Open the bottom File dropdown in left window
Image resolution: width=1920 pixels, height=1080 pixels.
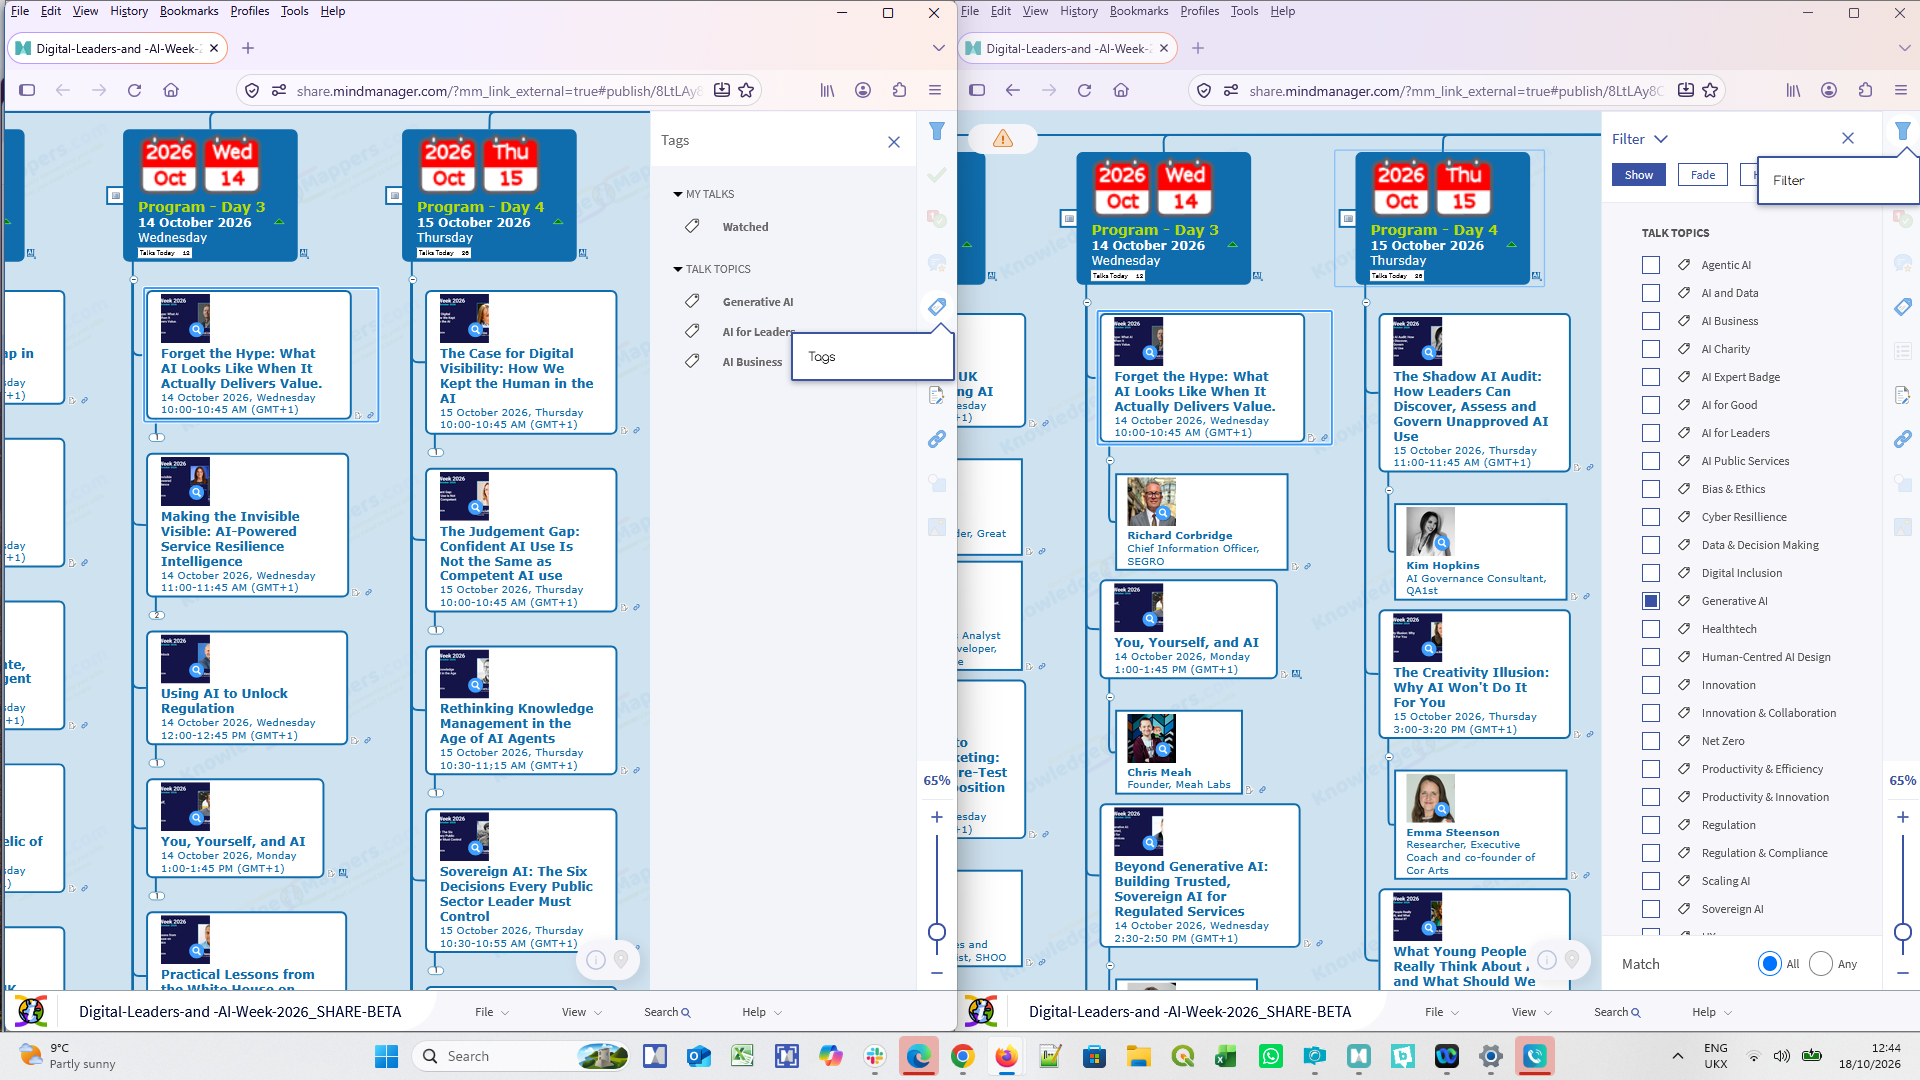492,1012
